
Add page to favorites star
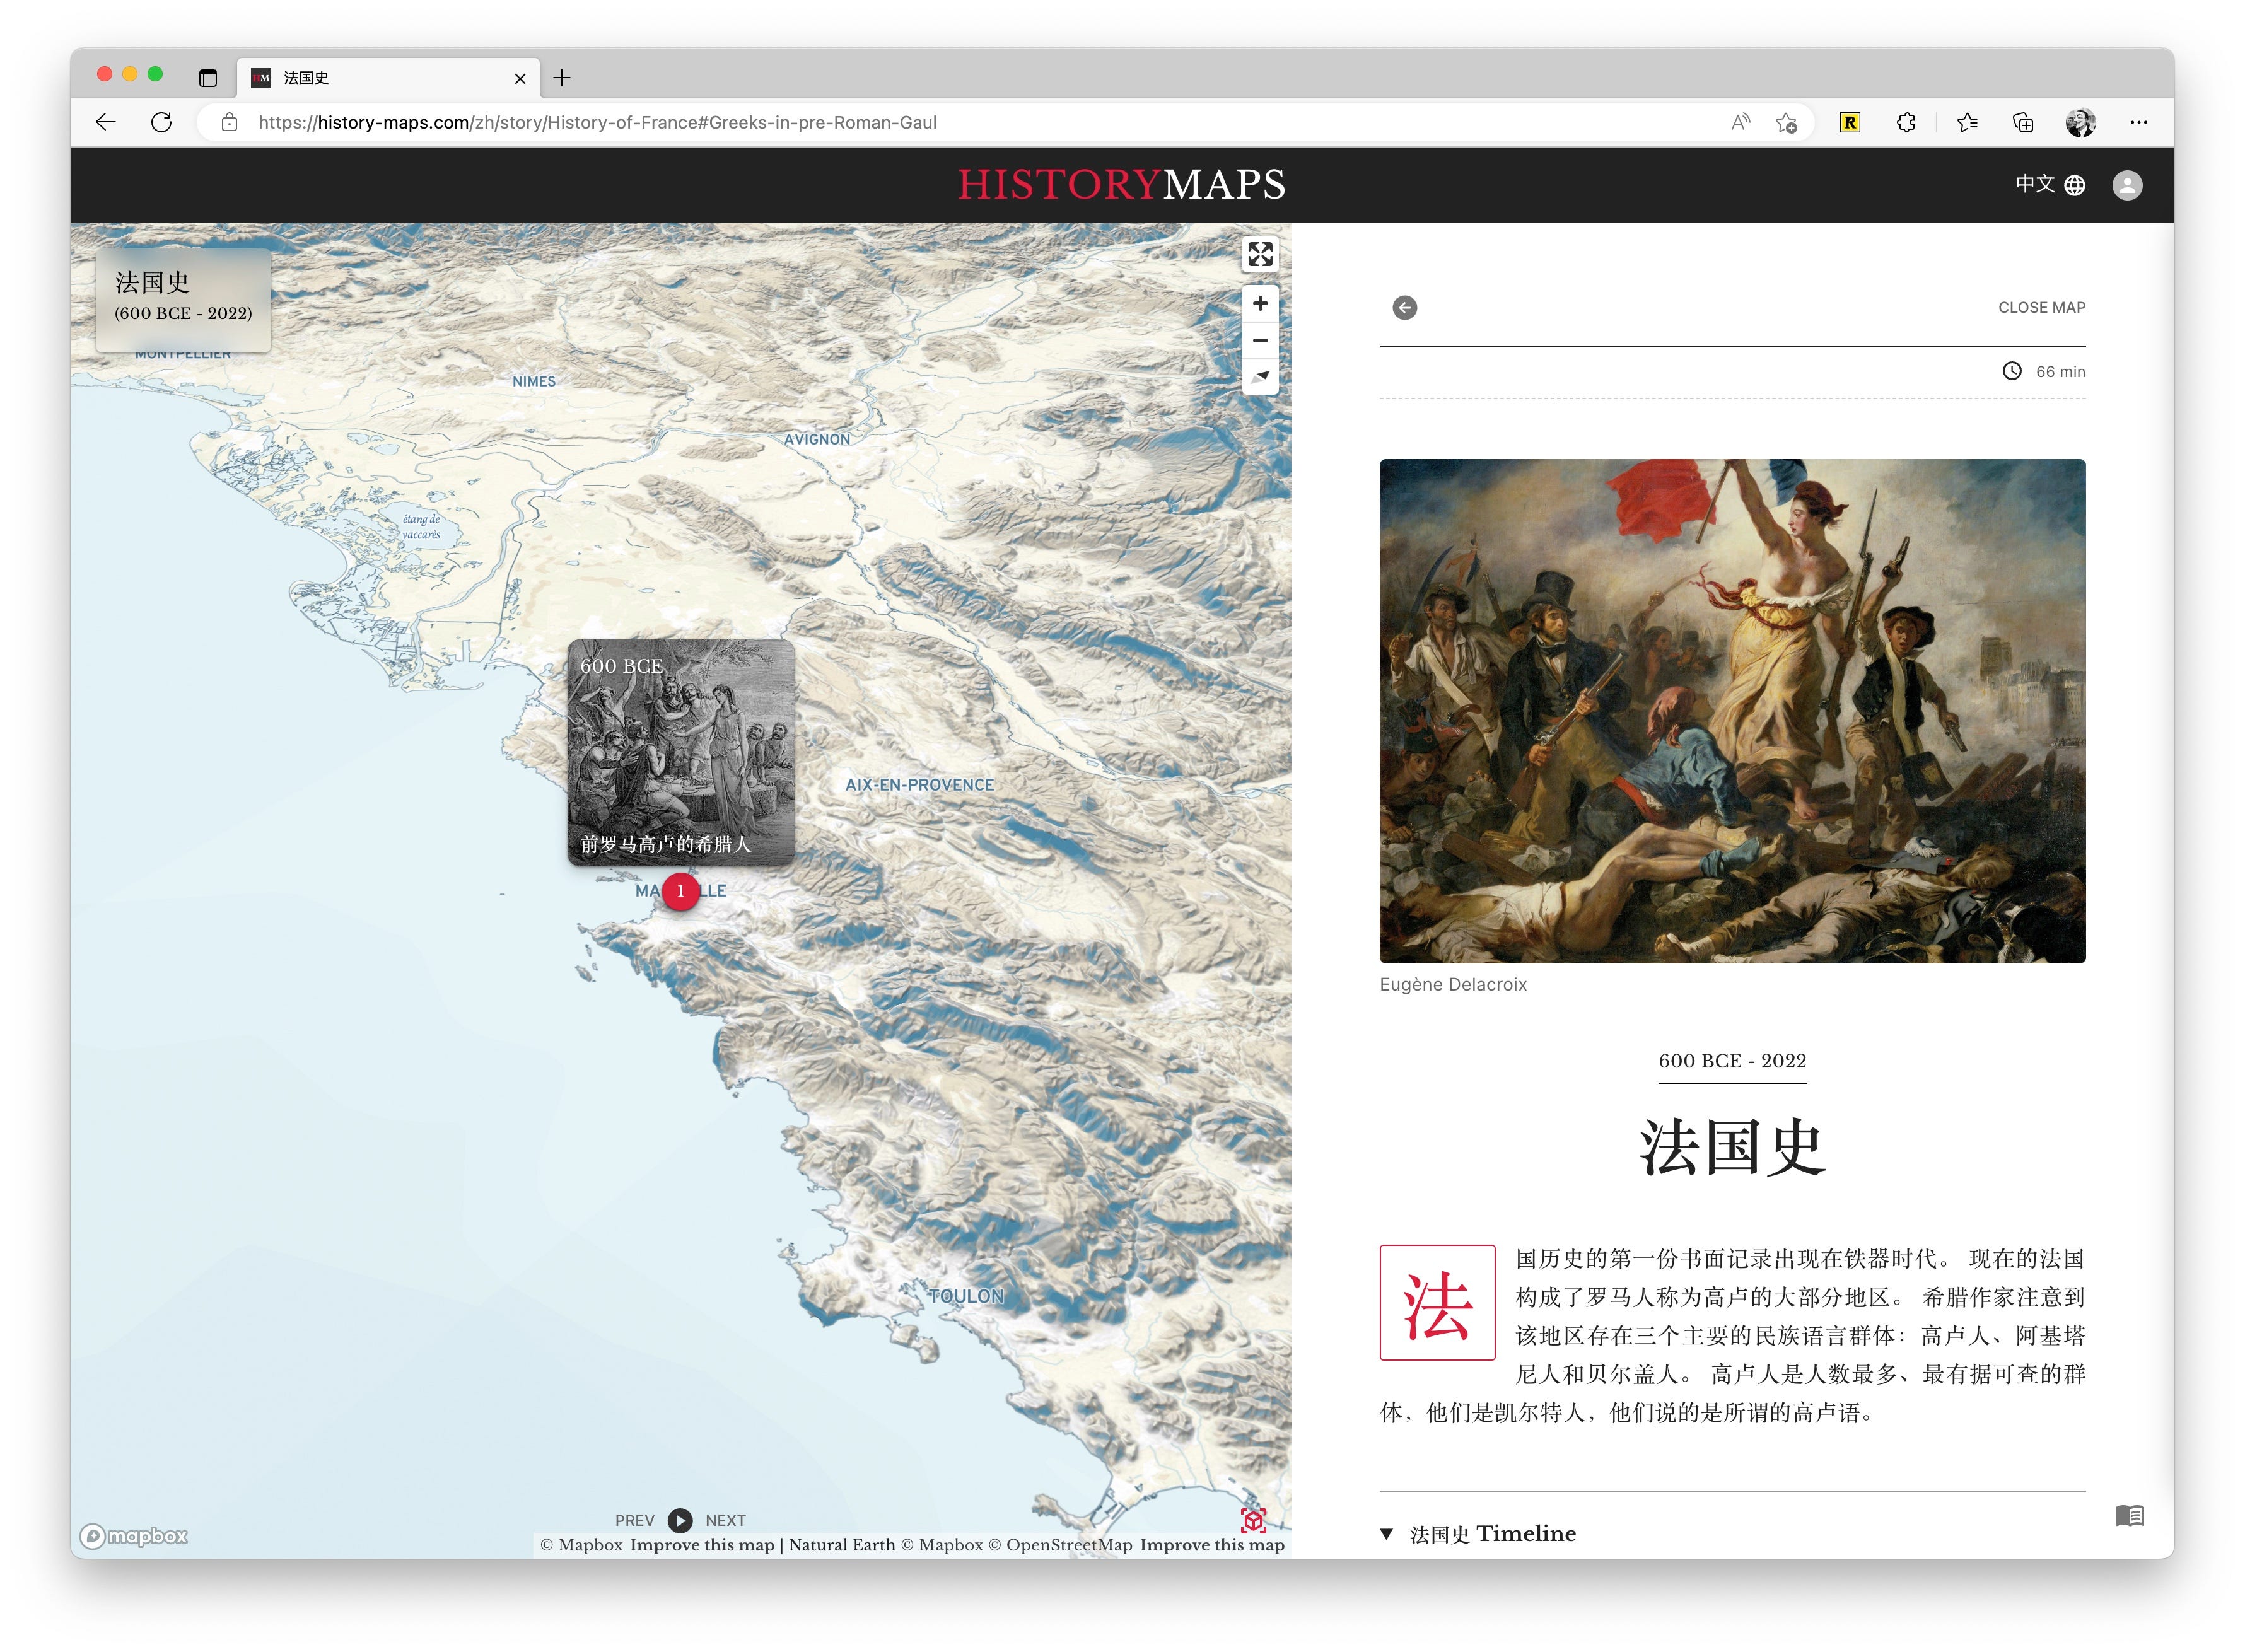pyautogui.click(x=1787, y=122)
